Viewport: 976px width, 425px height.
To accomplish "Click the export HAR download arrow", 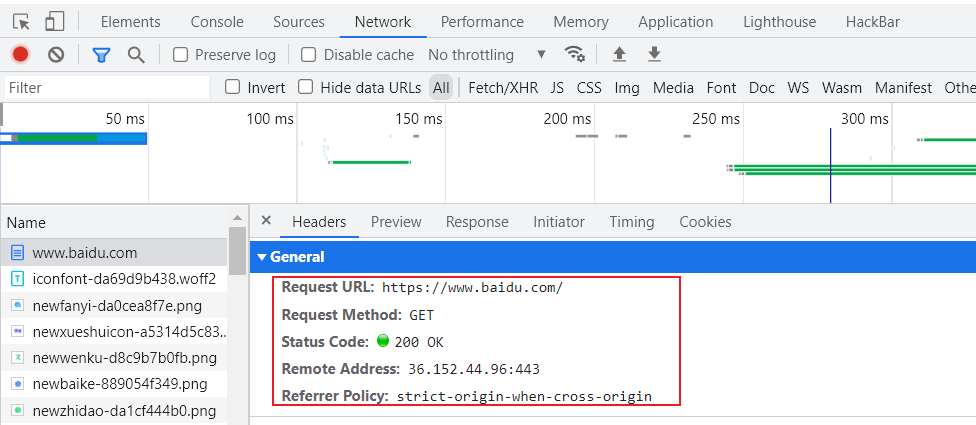I will tap(654, 55).
